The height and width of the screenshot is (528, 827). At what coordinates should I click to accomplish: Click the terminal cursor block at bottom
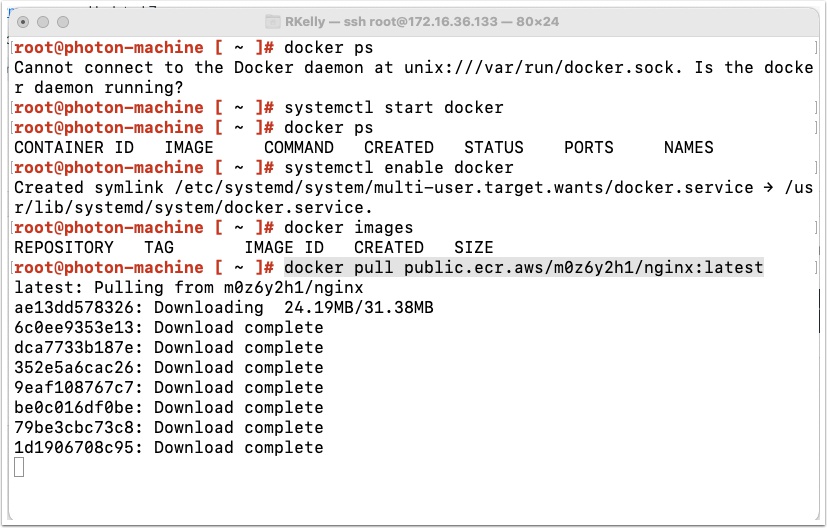pyautogui.click(x=19, y=467)
